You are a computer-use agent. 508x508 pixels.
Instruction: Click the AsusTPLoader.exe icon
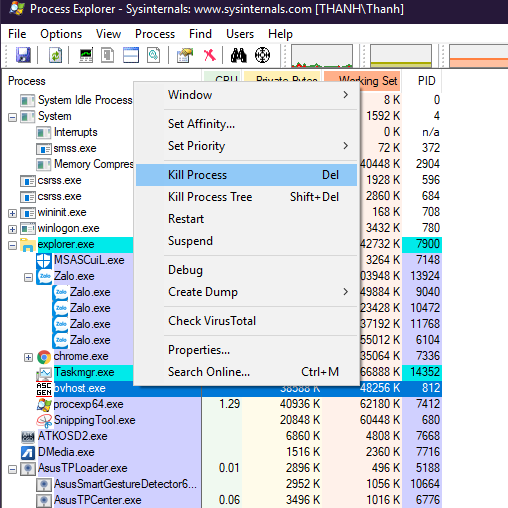point(28,469)
